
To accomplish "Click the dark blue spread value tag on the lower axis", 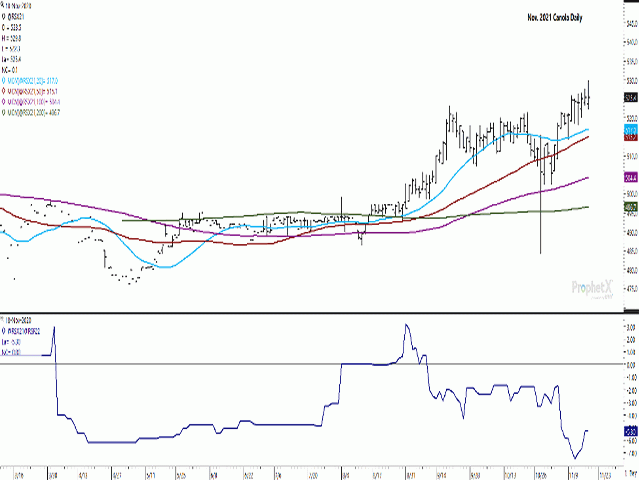I will point(631,431).
